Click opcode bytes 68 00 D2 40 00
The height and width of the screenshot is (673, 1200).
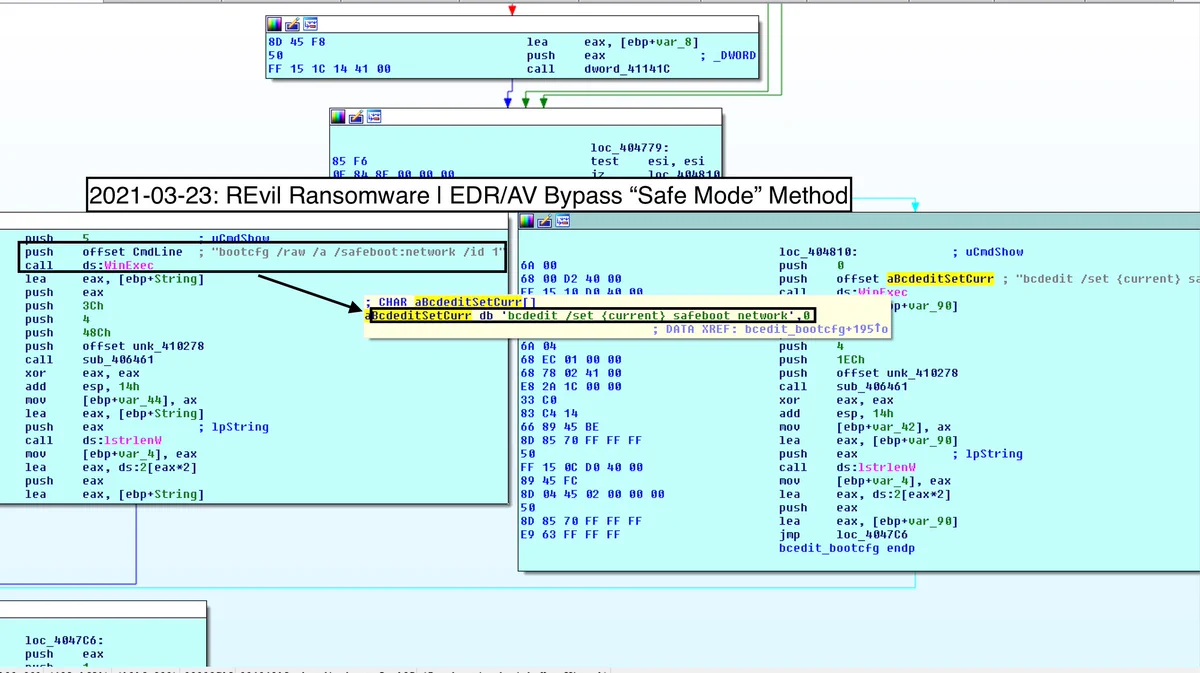[570, 278]
